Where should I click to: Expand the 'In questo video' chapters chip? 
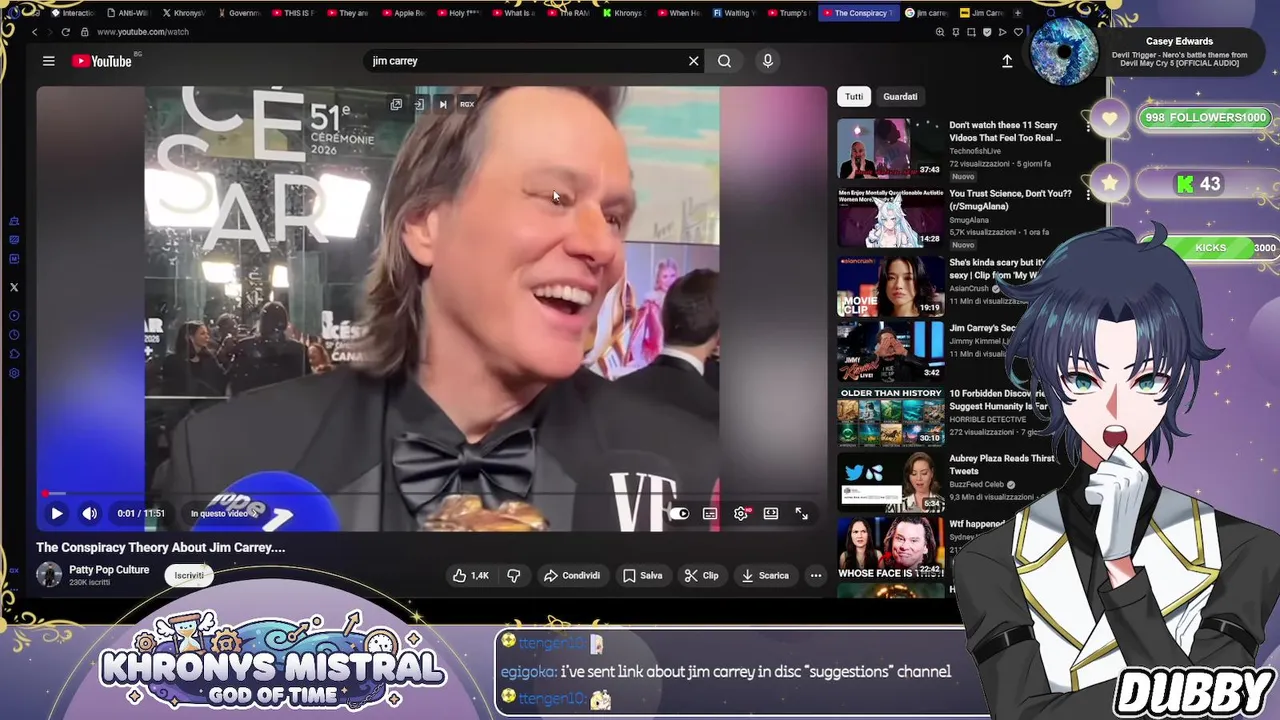point(223,513)
